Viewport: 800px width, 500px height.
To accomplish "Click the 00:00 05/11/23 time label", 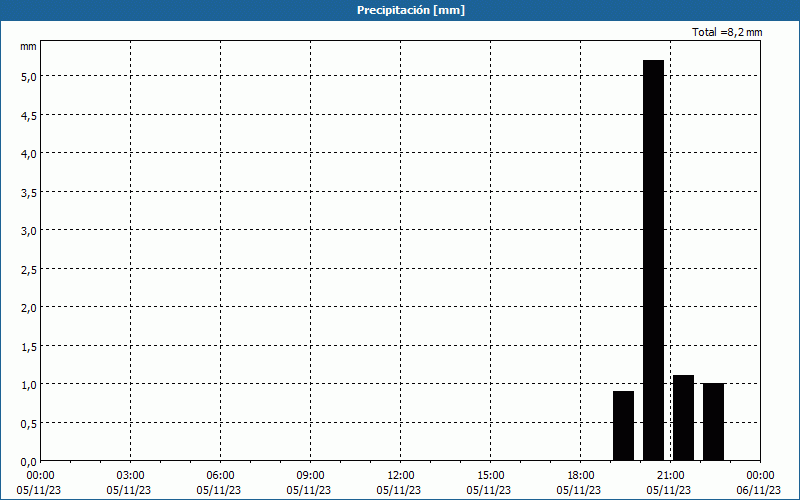I will (39, 483).
